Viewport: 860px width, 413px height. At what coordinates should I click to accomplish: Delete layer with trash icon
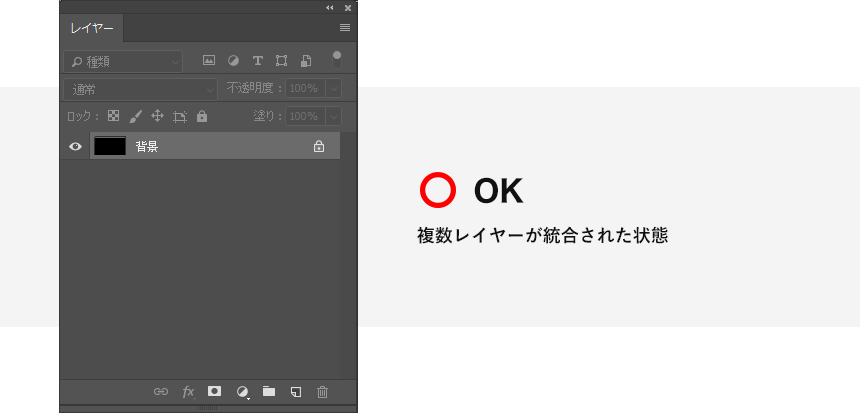[322, 392]
